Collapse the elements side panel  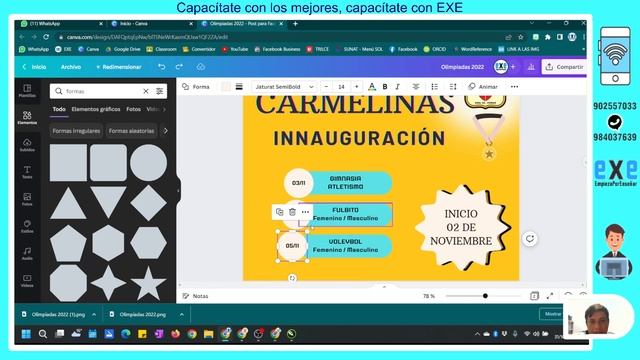[178, 191]
